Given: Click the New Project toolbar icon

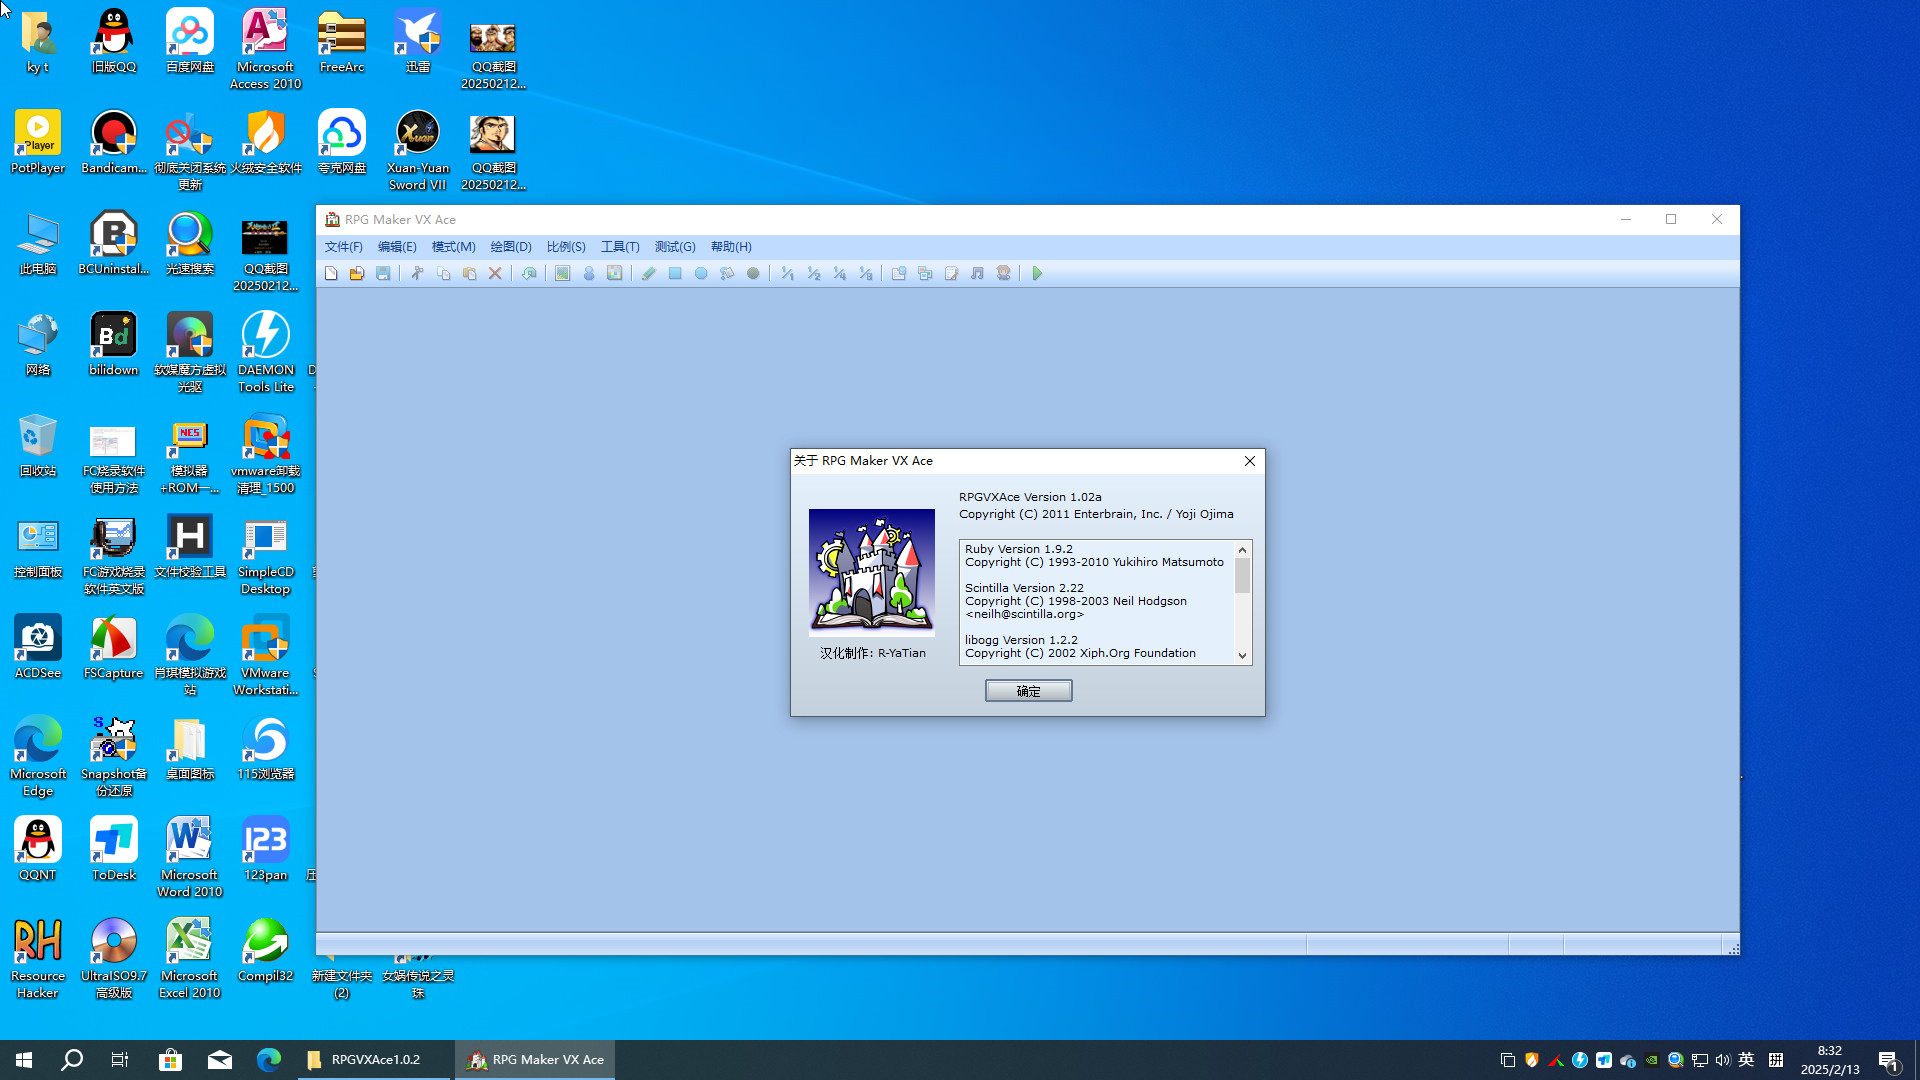Looking at the screenshot, I should pos(331,273).
